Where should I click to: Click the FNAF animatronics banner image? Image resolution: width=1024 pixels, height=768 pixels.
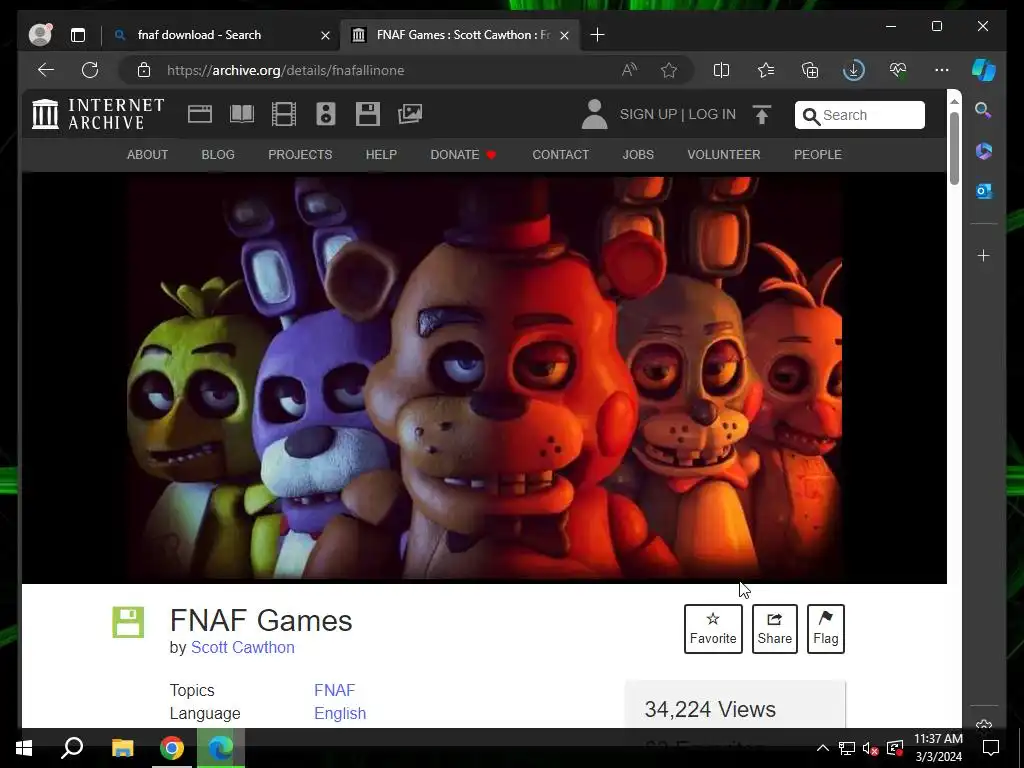(485, 377)
